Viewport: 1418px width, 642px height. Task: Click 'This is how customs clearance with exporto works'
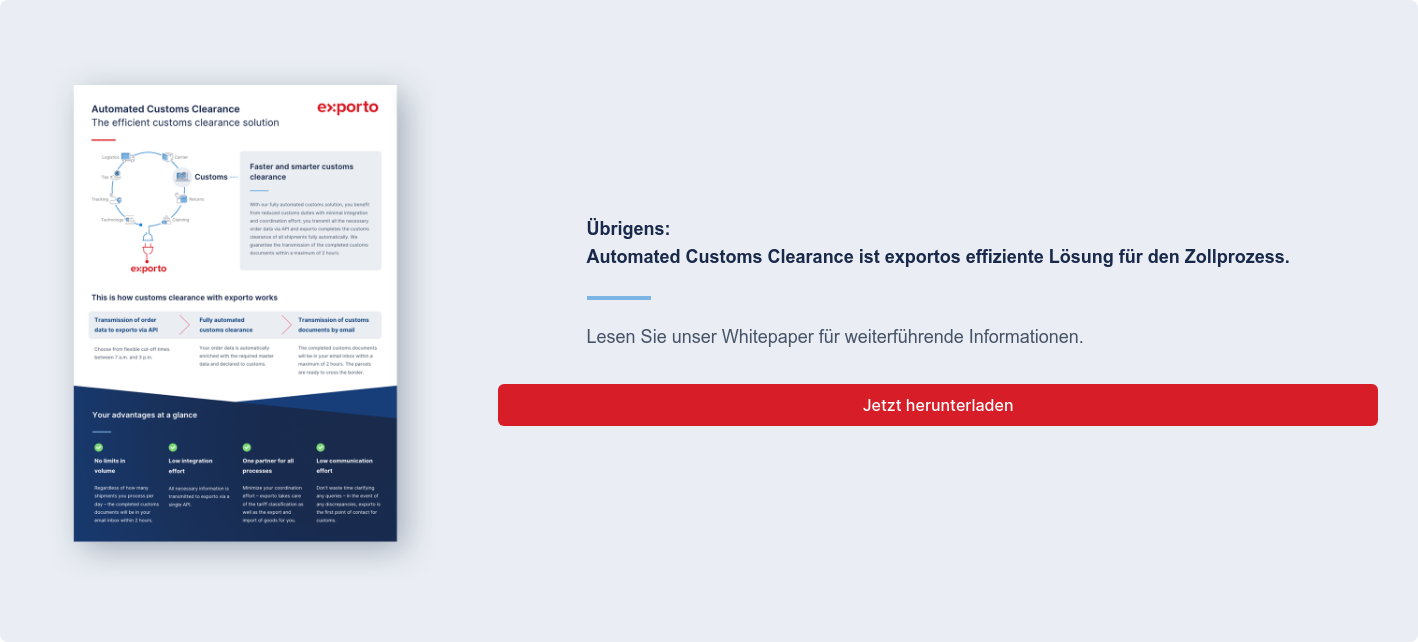pyautogui.click(x=185, y=297)
